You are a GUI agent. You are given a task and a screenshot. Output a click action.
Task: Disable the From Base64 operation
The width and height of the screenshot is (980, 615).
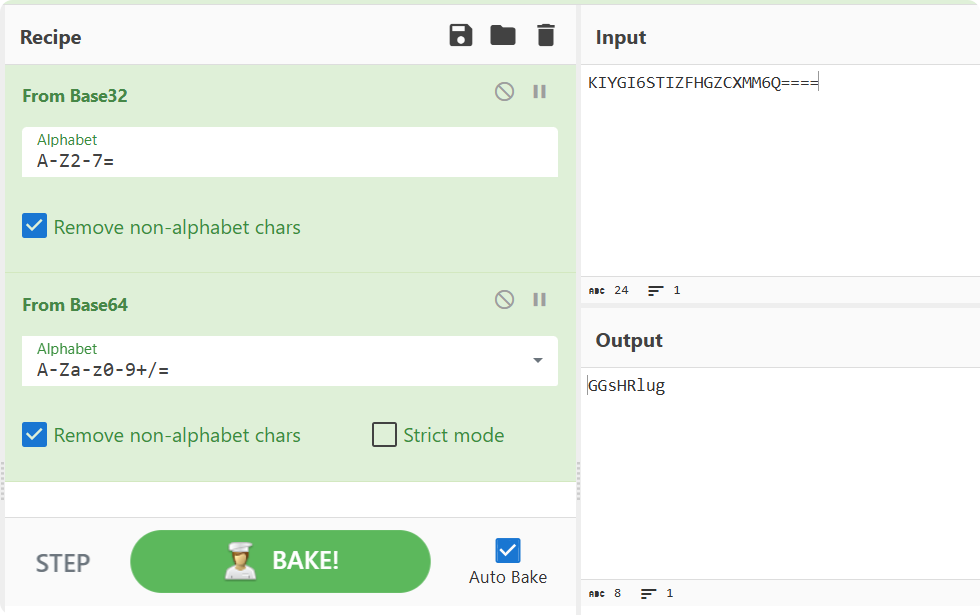[x=504, y=299]
